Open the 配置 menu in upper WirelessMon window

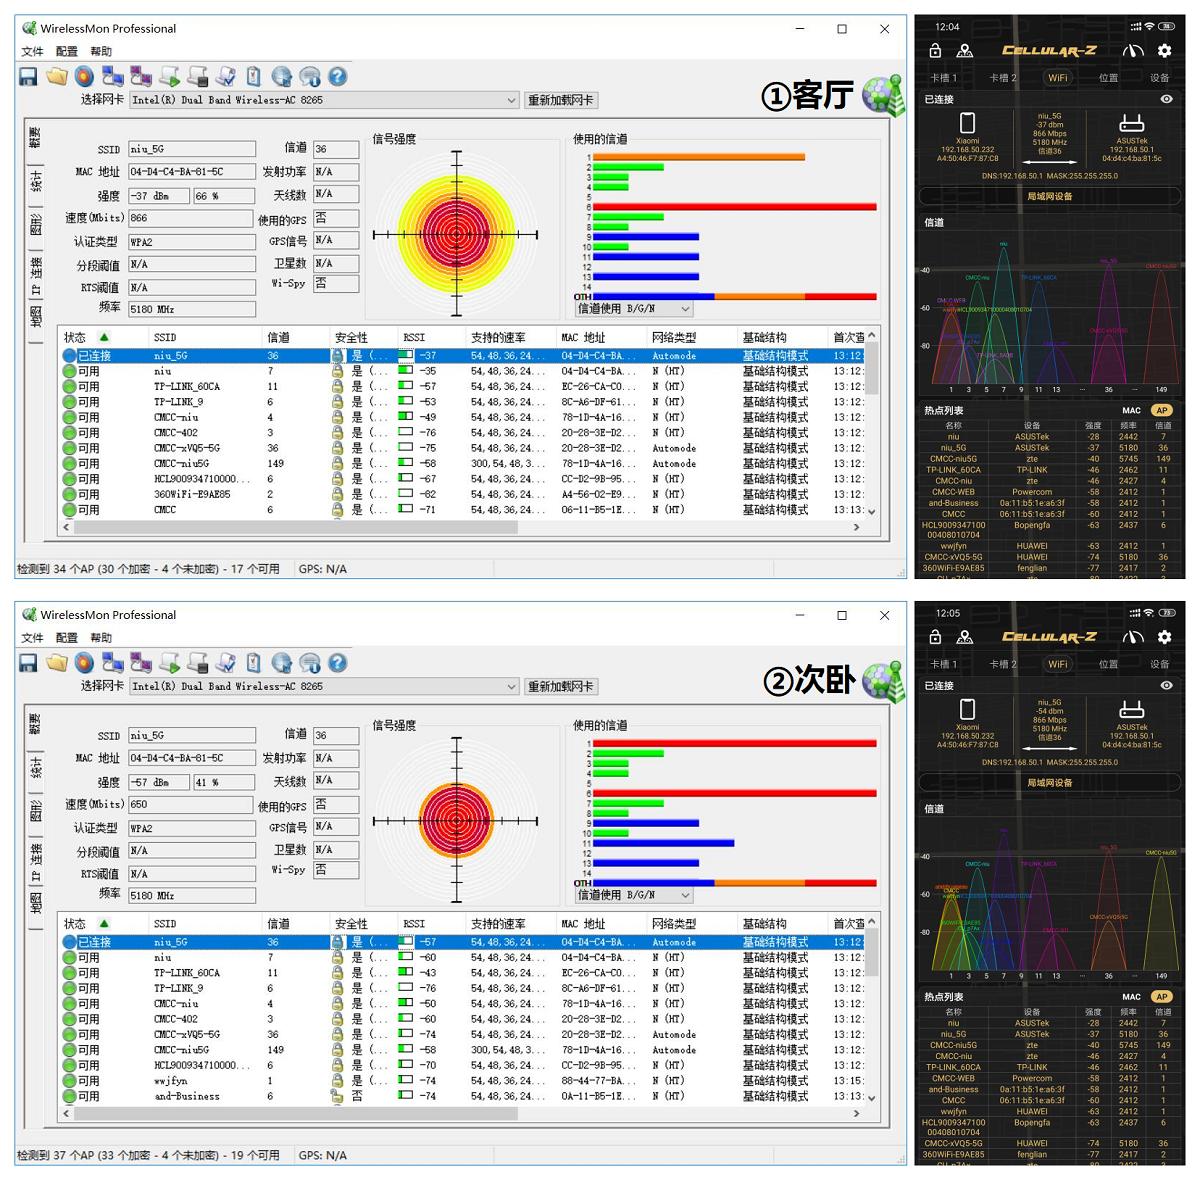tap(66, 51)
